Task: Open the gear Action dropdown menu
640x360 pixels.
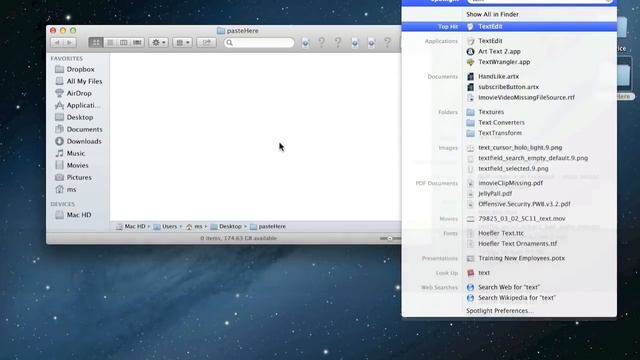Action: [158, 42]
